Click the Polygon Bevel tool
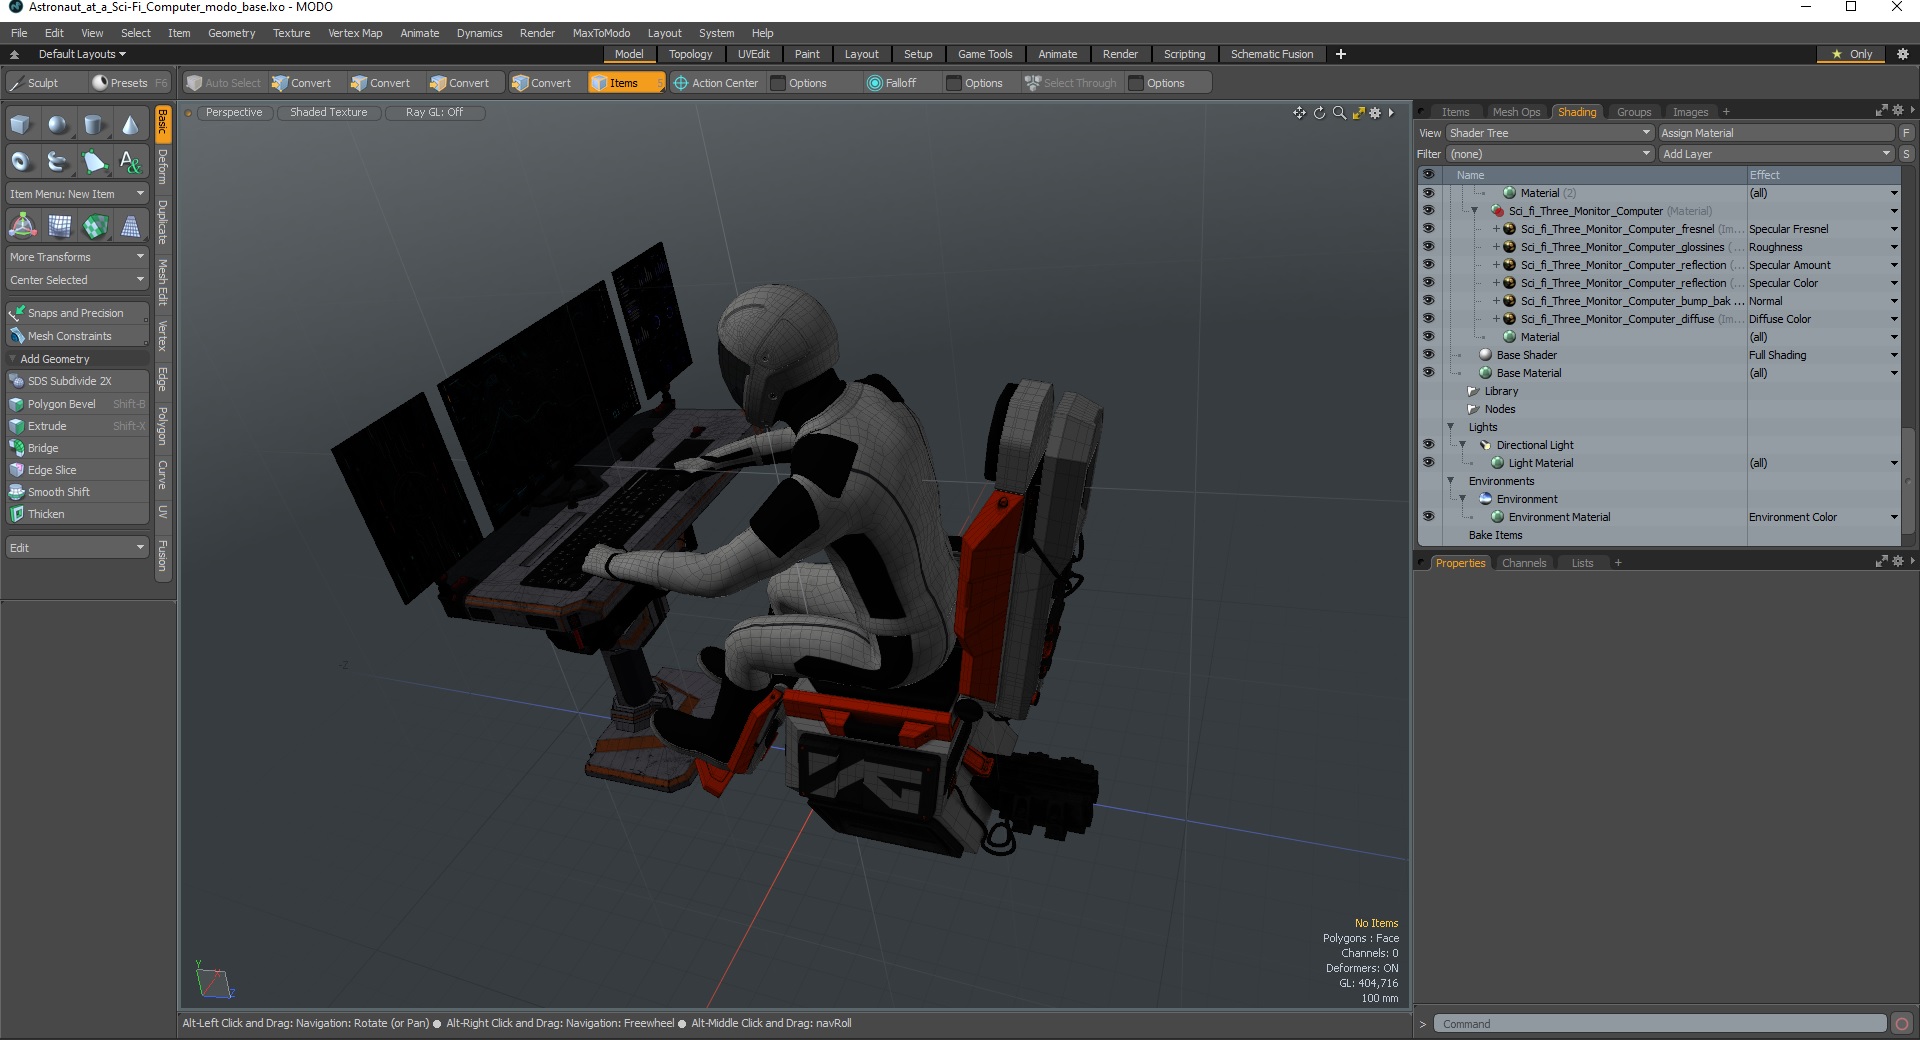This screenshot has width=1920, height=1040. coord(78,404)
